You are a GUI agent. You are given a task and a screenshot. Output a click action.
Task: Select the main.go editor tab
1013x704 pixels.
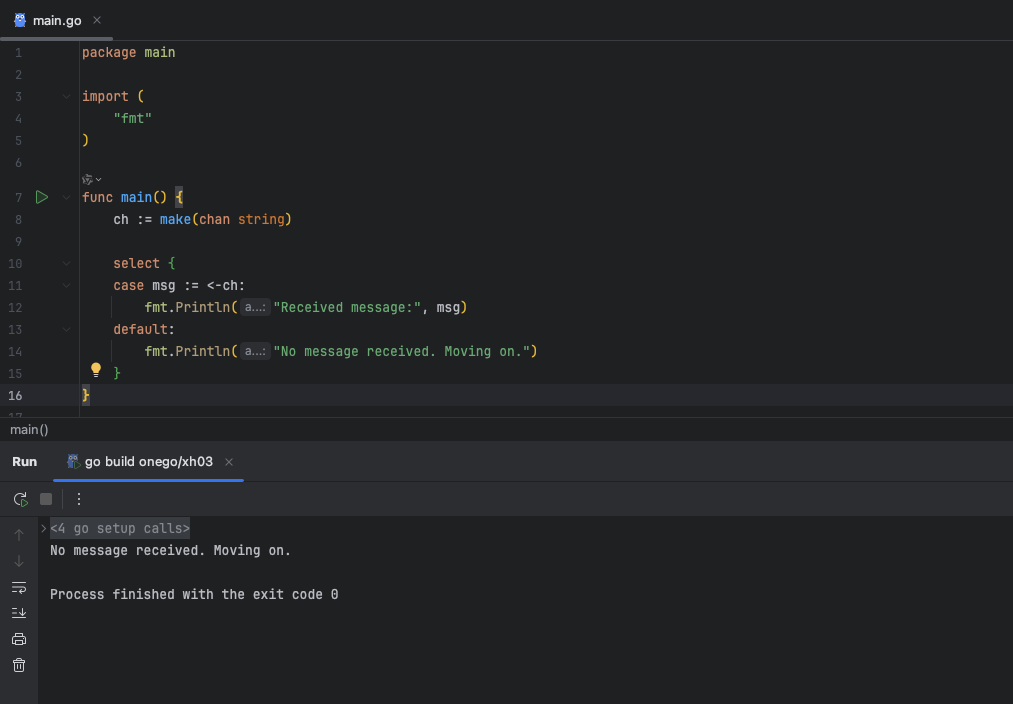point(57,21)
